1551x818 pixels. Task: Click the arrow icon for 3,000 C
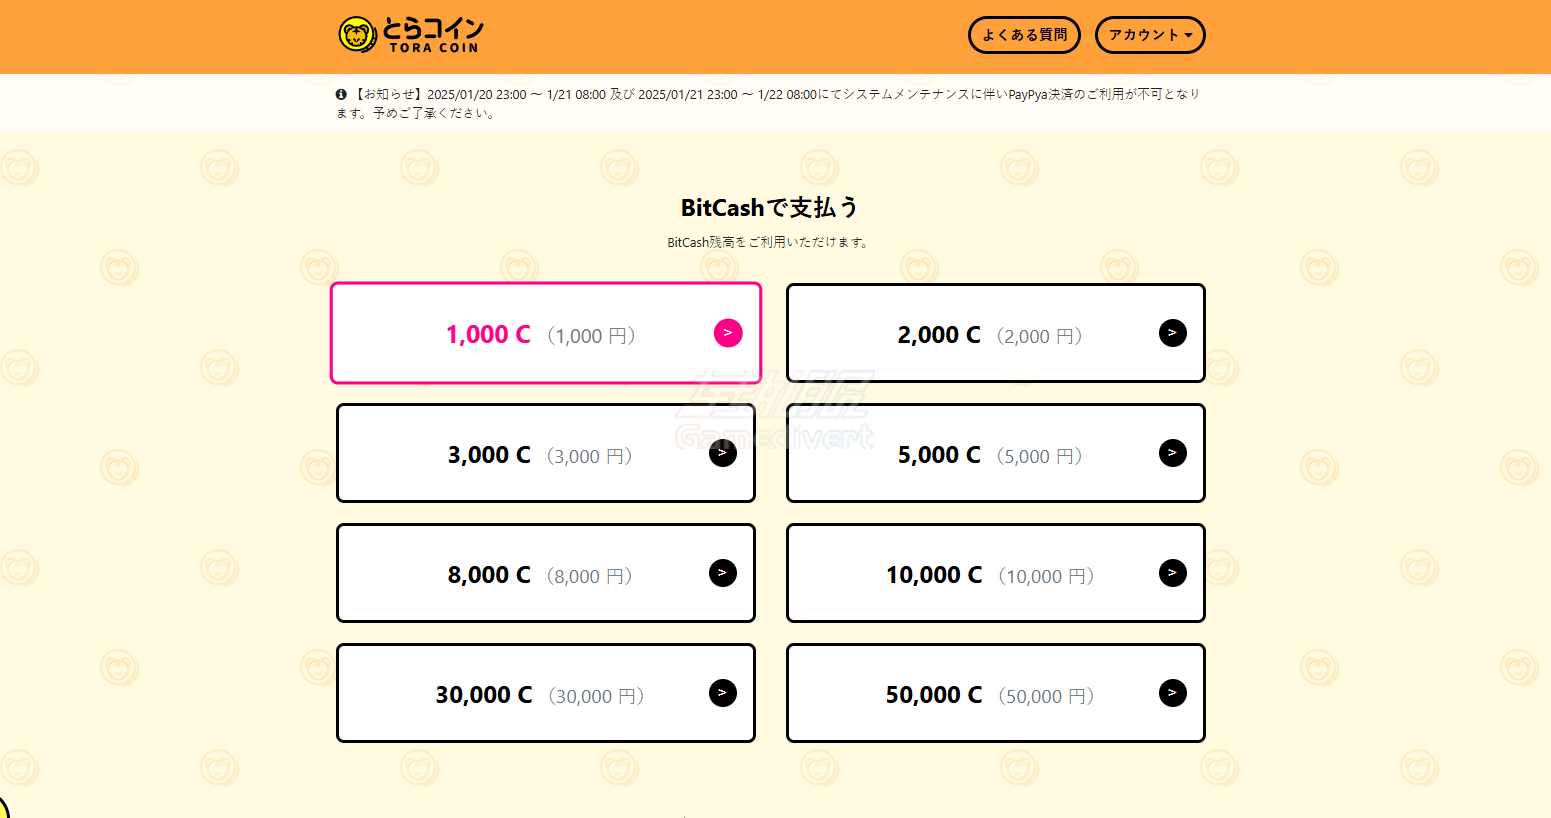(x=723, y=453)
